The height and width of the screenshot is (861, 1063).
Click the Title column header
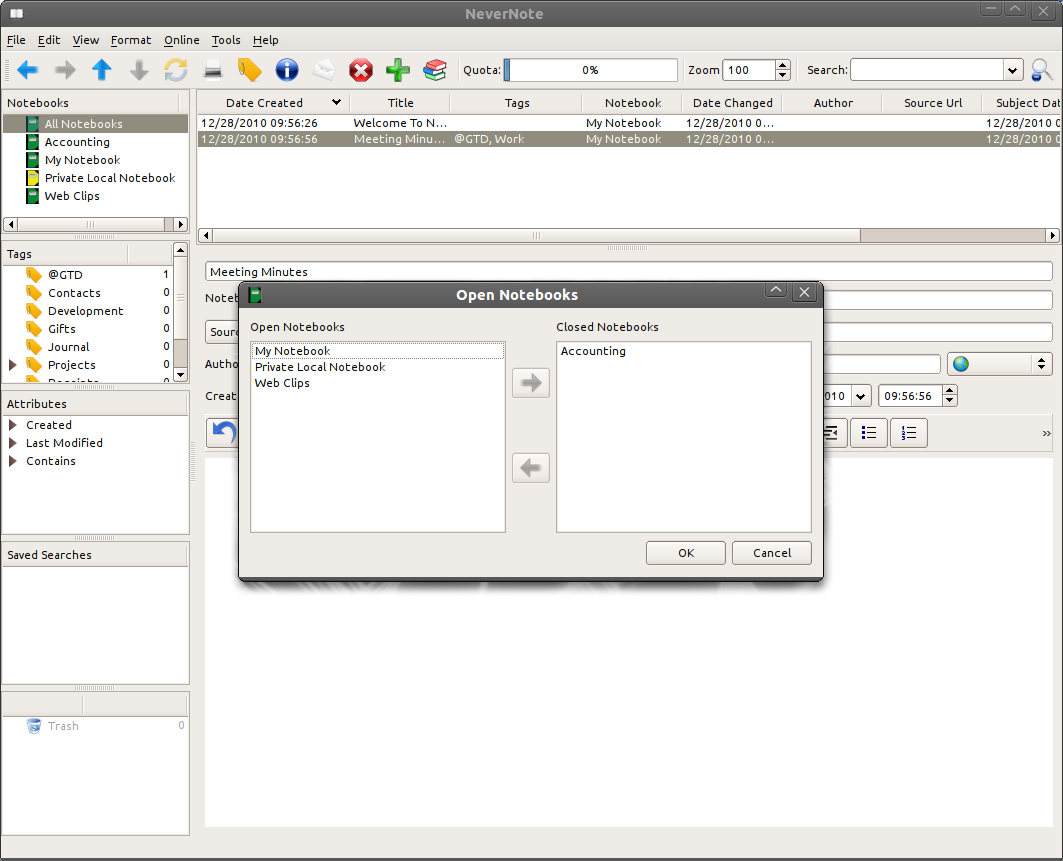pyautogui.click(x=400, y=102)
